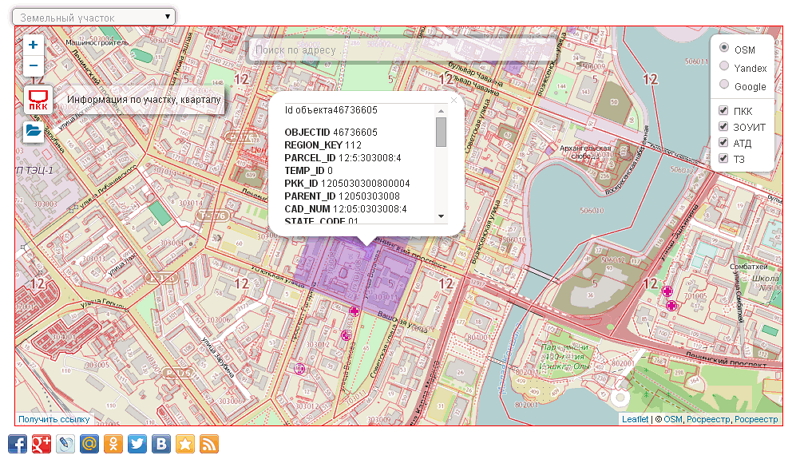Image resolution: width=800 pixels, height=463 pixels.
Task: Click the OBJECTID 46736605 row
Action: tap(331, 132)
